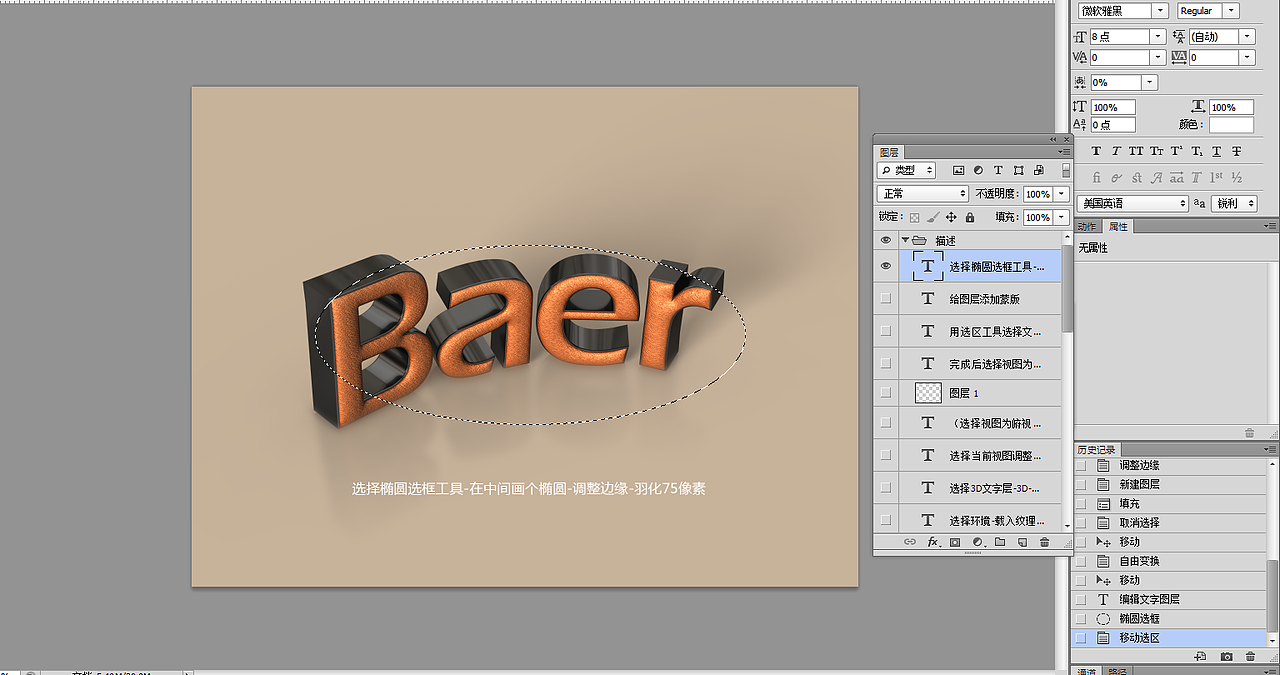The width and height of the screenshot is (1280, 675).
Task: Apply subscript text style
Action: (1197, 151)
